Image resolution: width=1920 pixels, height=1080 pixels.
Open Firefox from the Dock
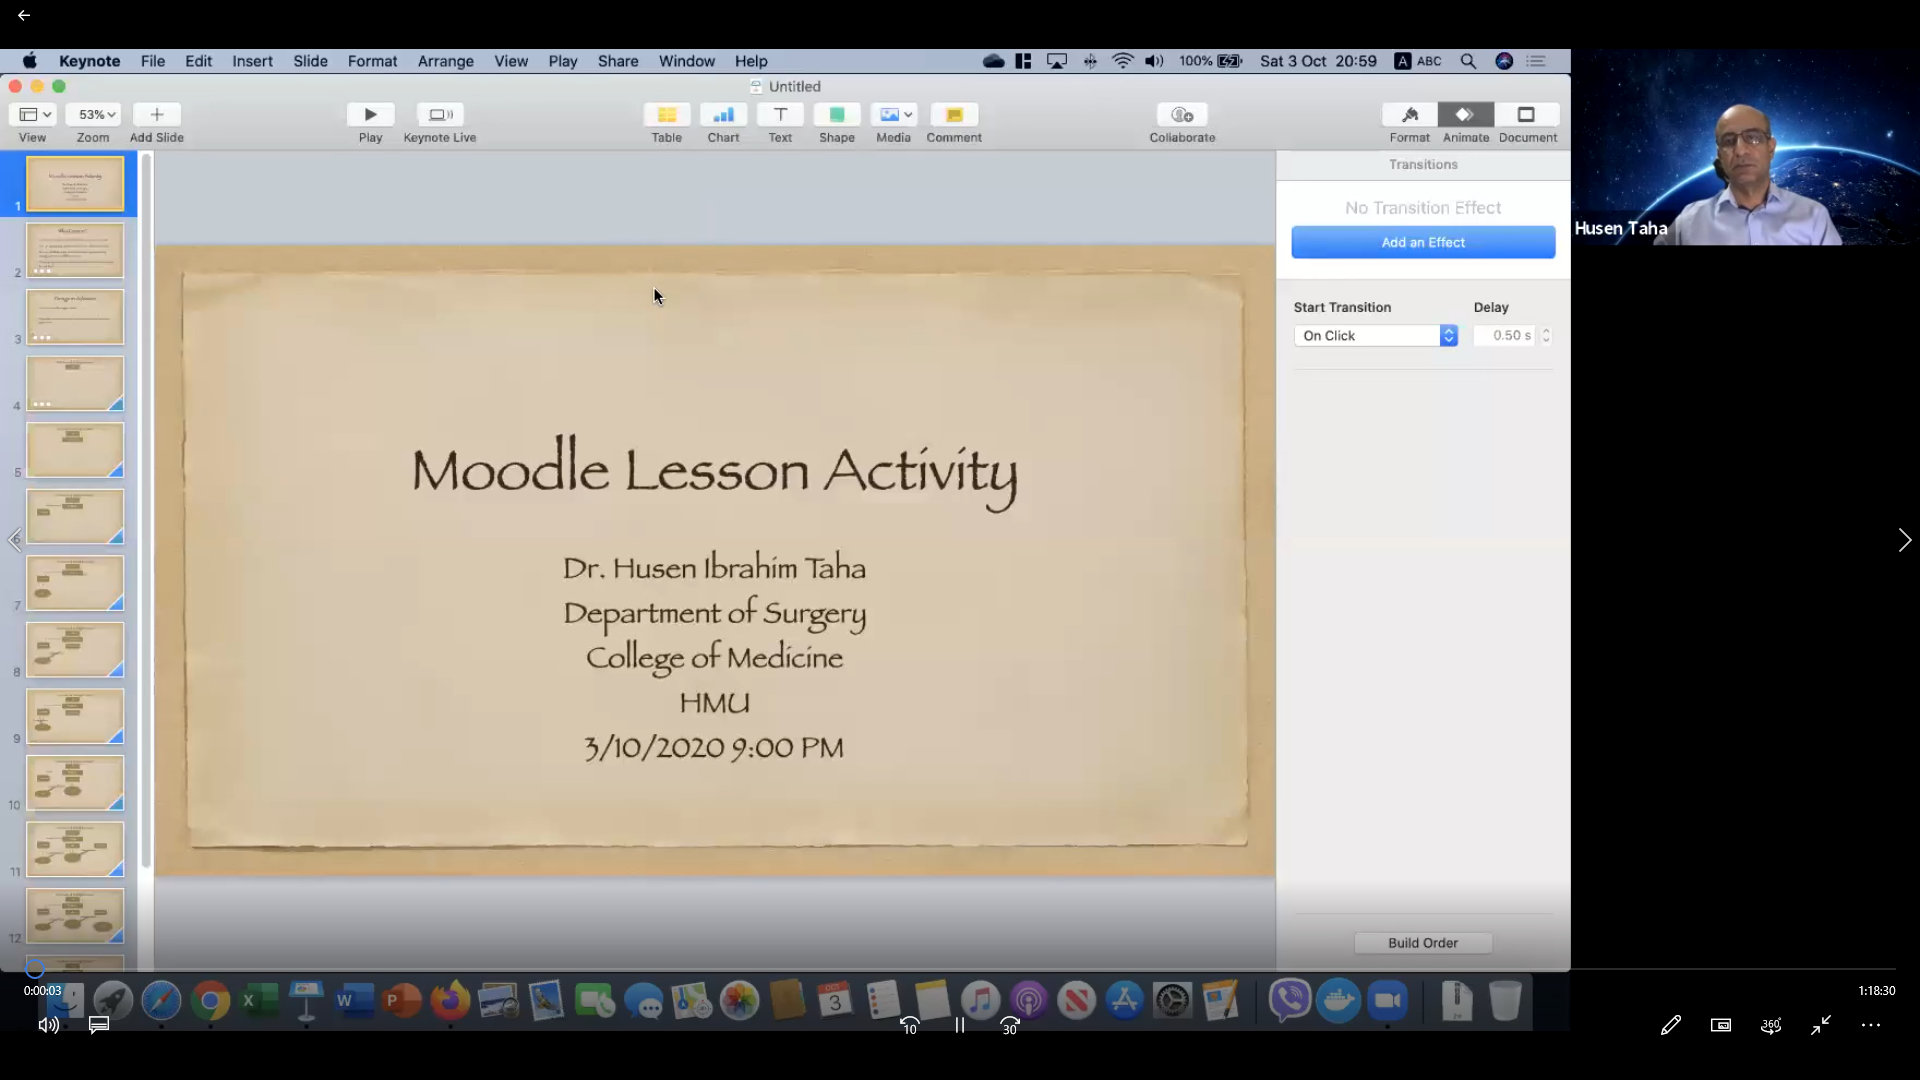450,1000
